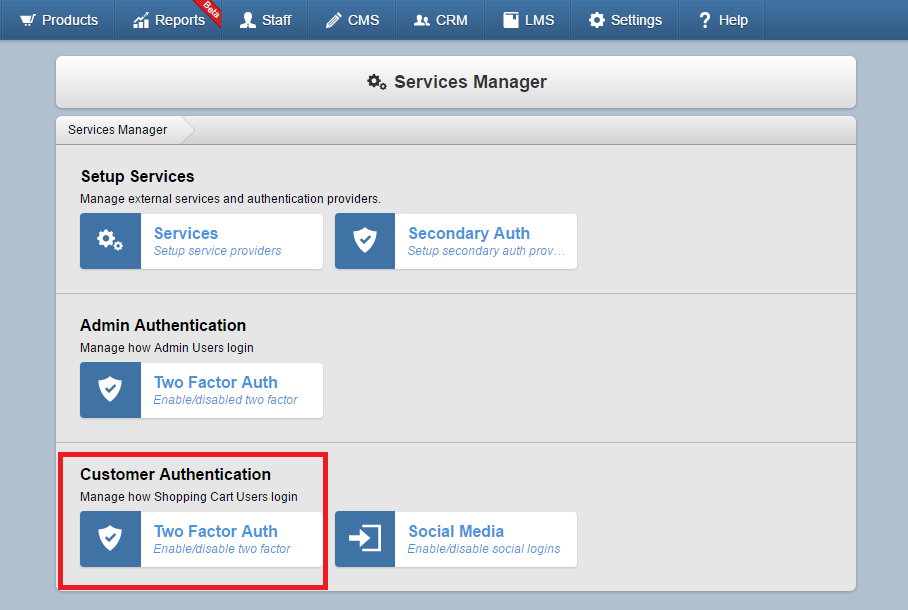Screen dimensions: 908x610
Task: Click the 'Customer Authentication' heading
Action: coord(175,474)
